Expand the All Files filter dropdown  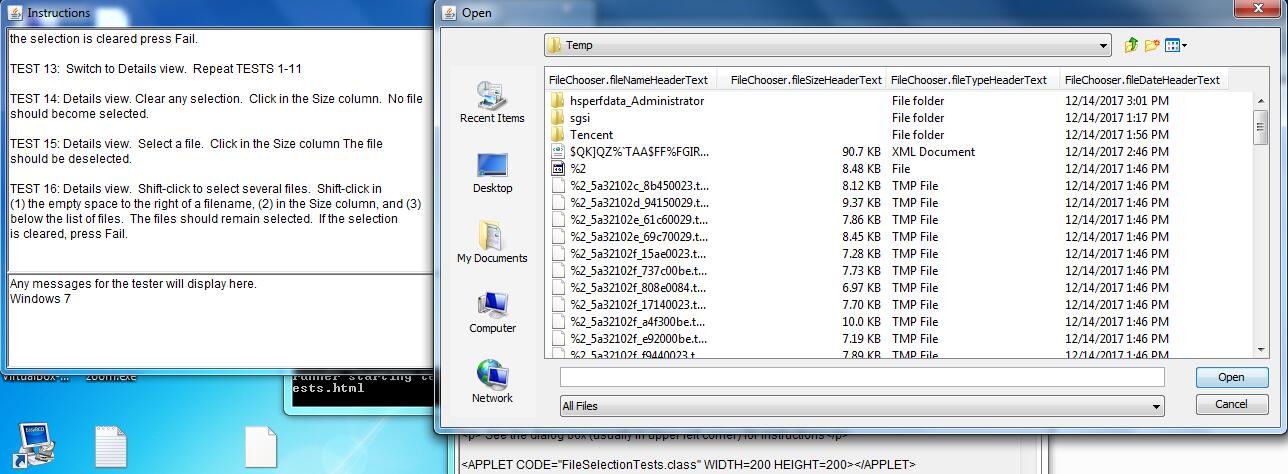pyautogui.click(x=1156, y=407)
